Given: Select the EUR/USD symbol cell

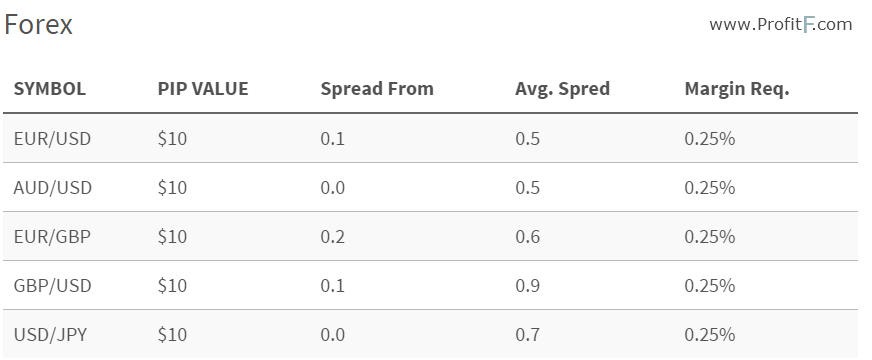Looking at the screenshot, I should tap(52, 139).
